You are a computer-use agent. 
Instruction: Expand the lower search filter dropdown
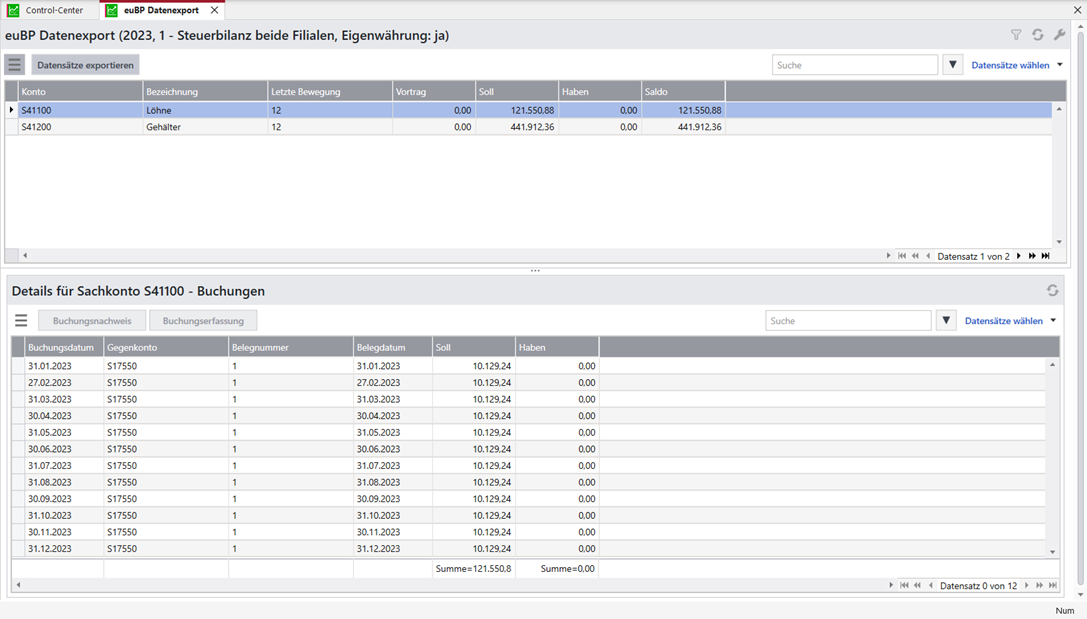[x=946, y=321]
